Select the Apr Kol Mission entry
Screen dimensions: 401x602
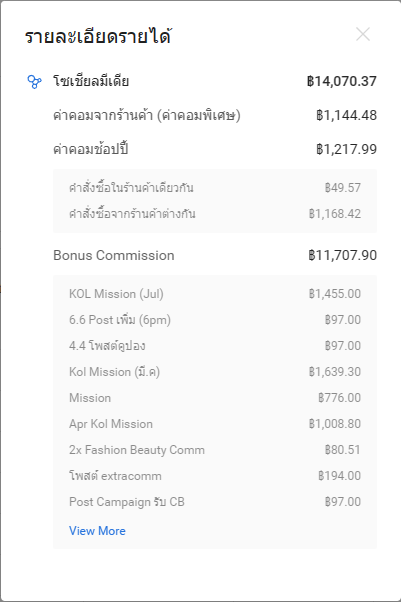pyautogui.click(x=111, y=424)
